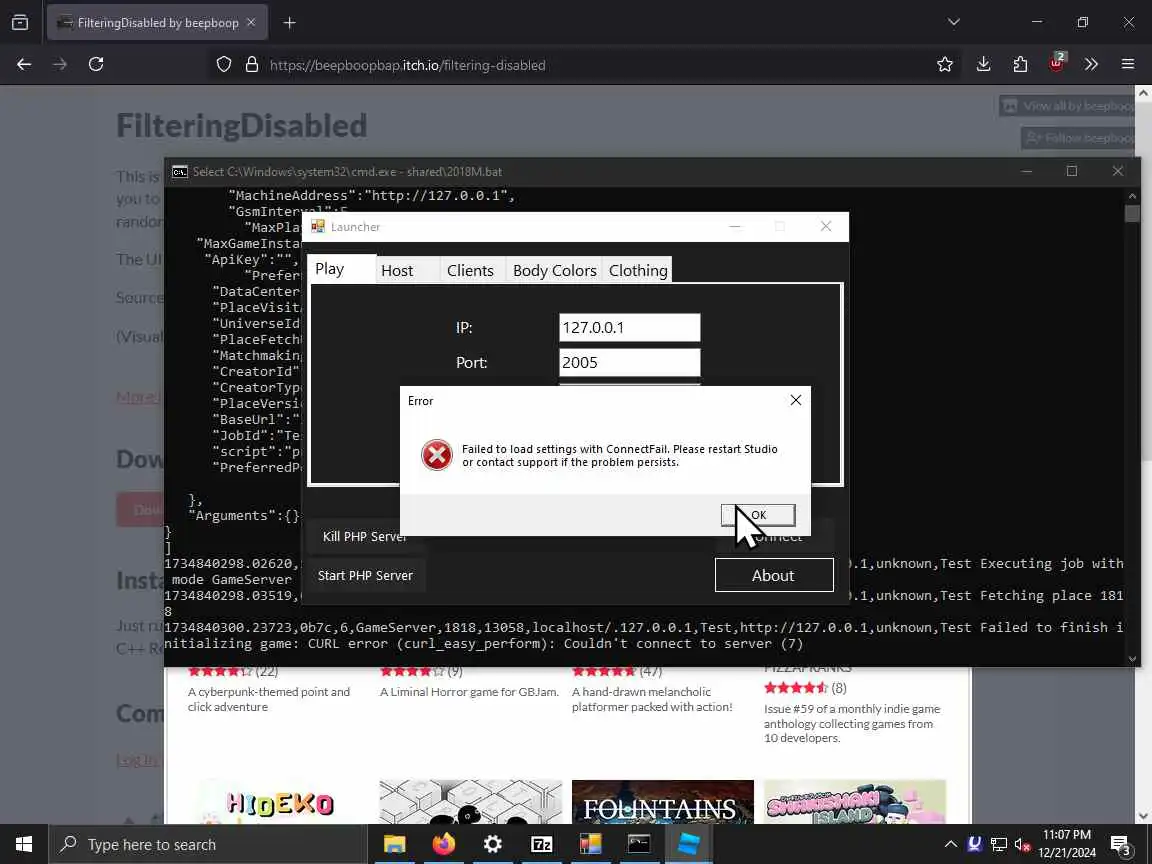Click the Firefox View icon
Screen dimensions: 1152x864
[21, 23]
